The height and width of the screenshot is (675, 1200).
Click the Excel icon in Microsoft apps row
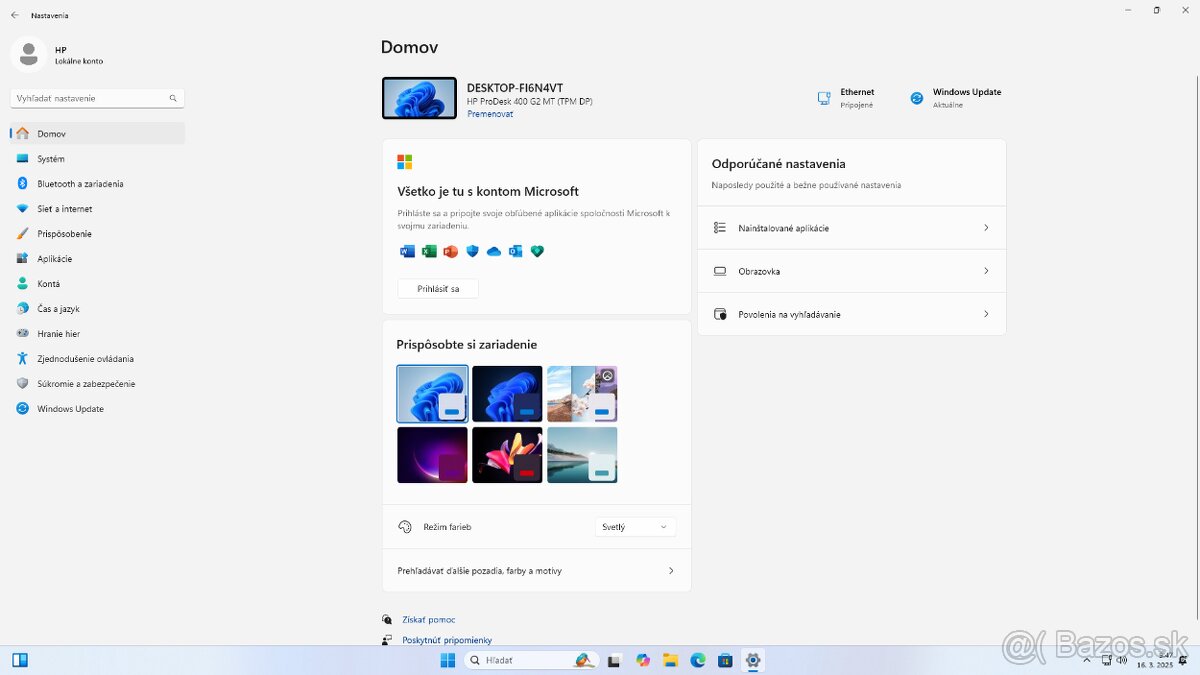tap(429, 251)
